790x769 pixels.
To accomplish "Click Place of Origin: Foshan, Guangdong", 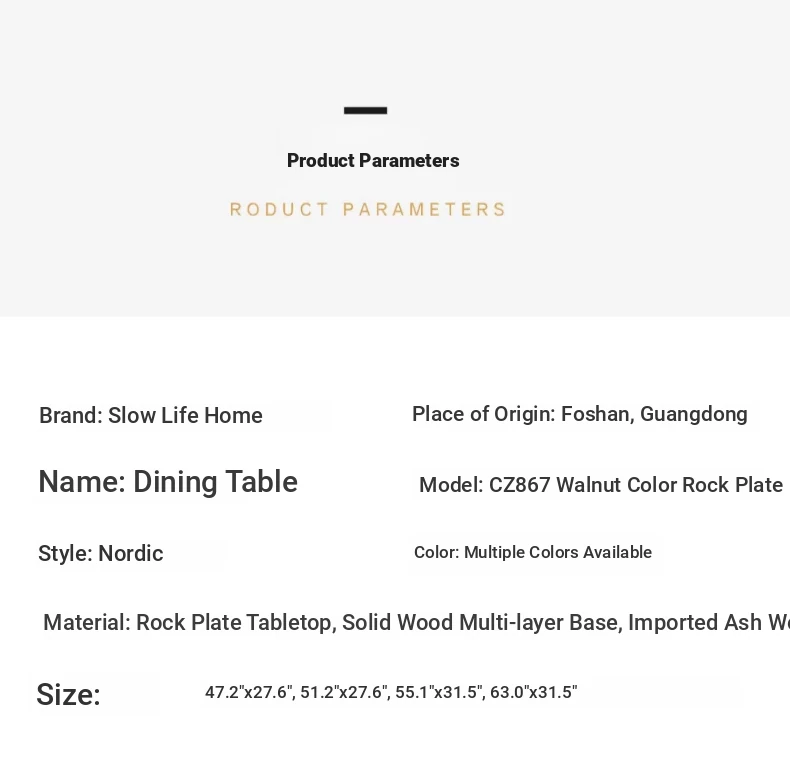I will pos(579,414).
